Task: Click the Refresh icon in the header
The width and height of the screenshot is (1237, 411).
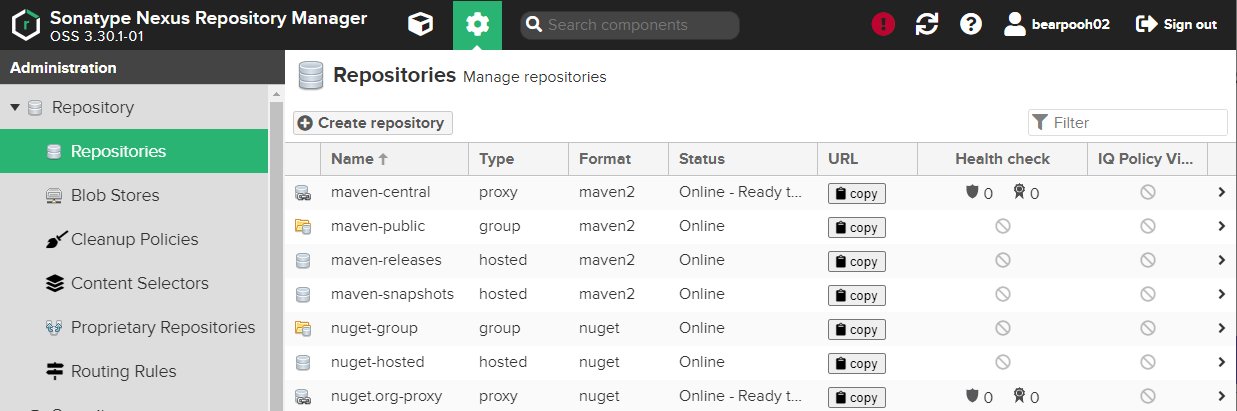Action: pos(927,24)
